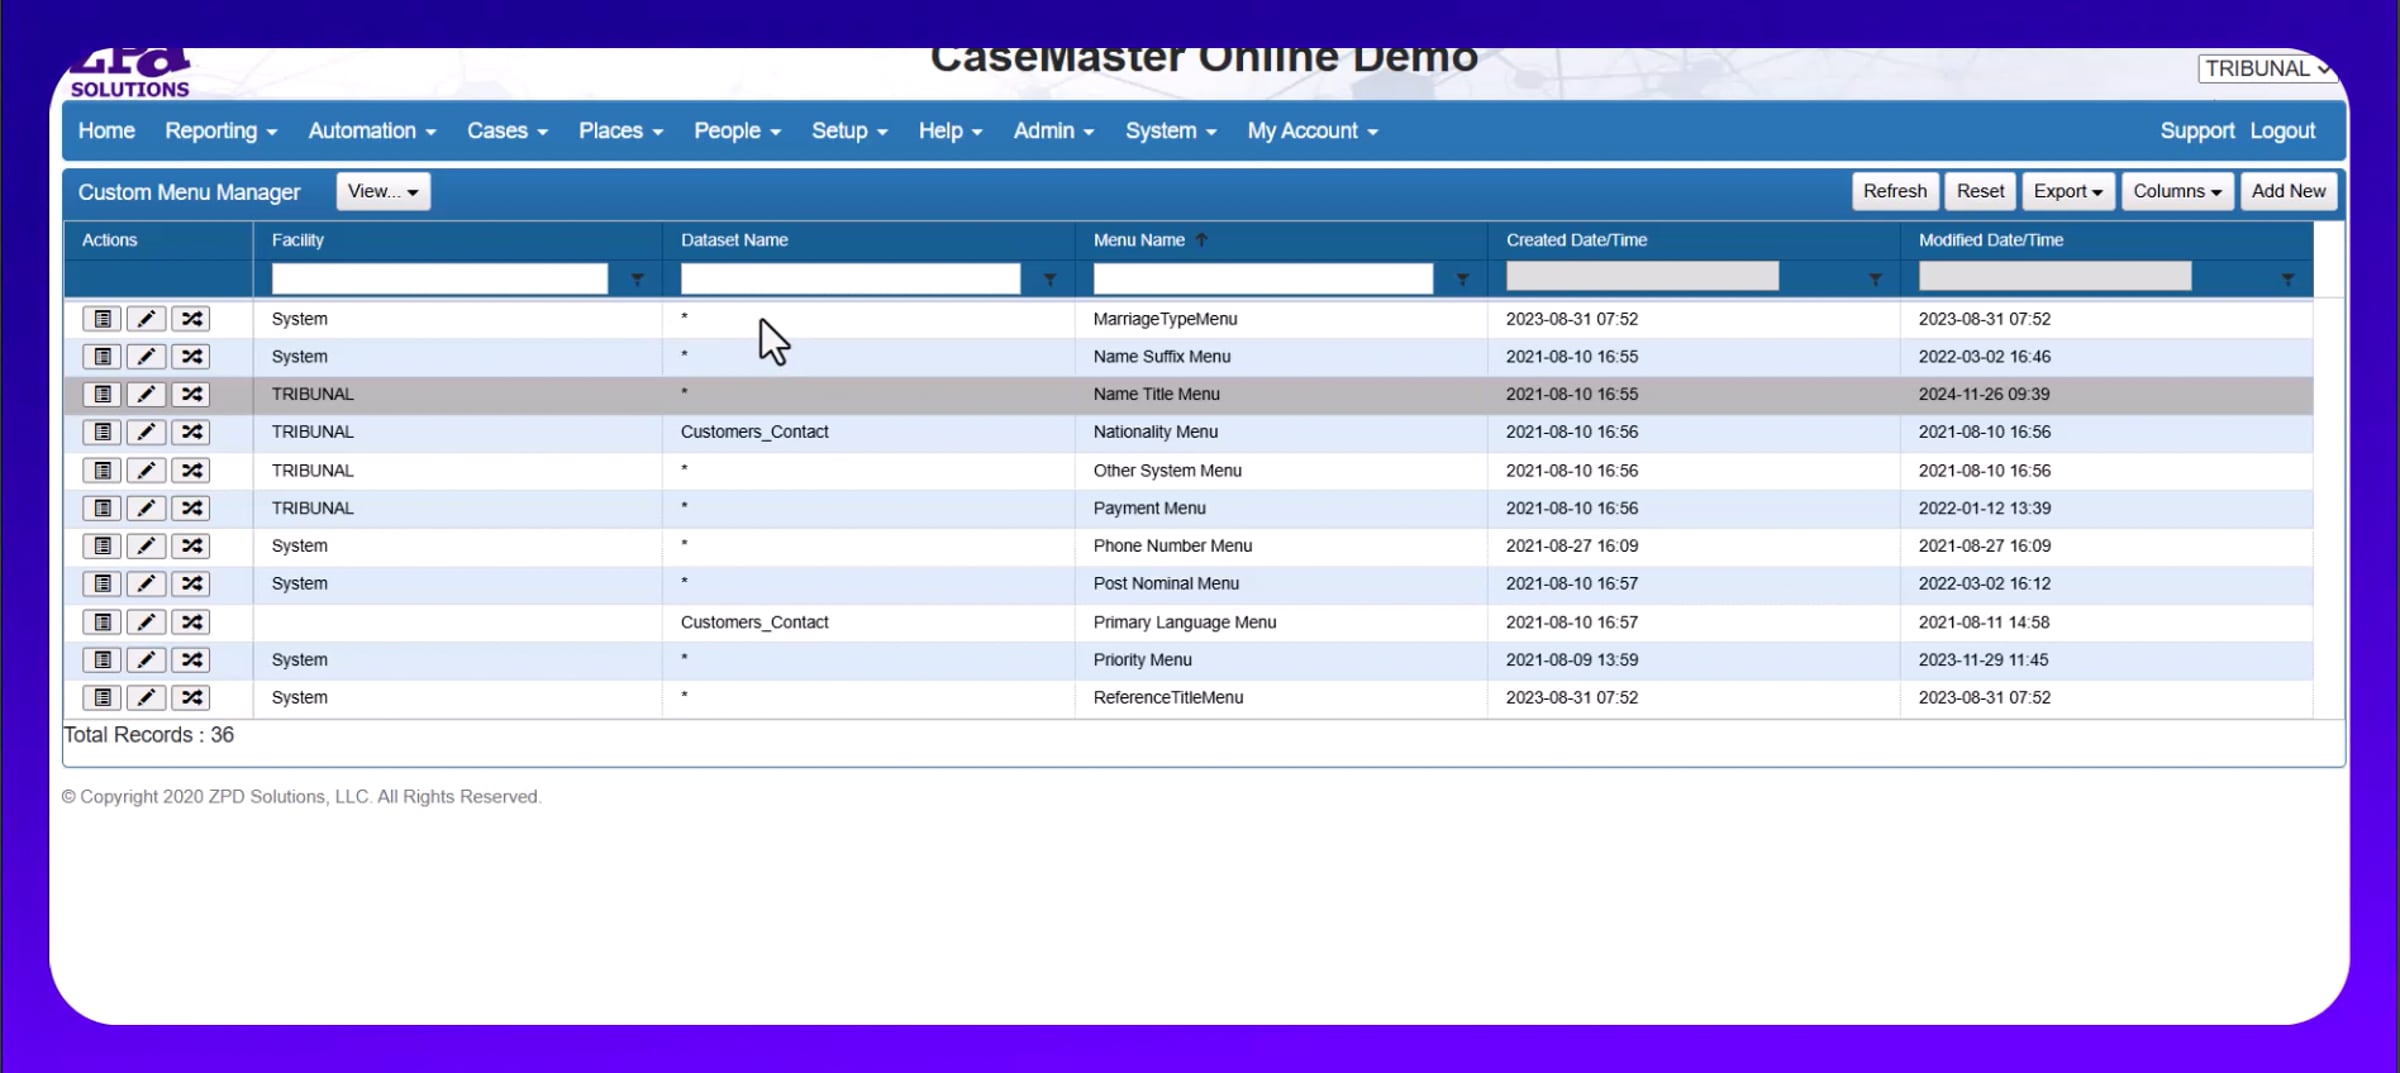Click edit pencil for Post Nominal Menu row

pyautogui.click(x=146, y=584)
